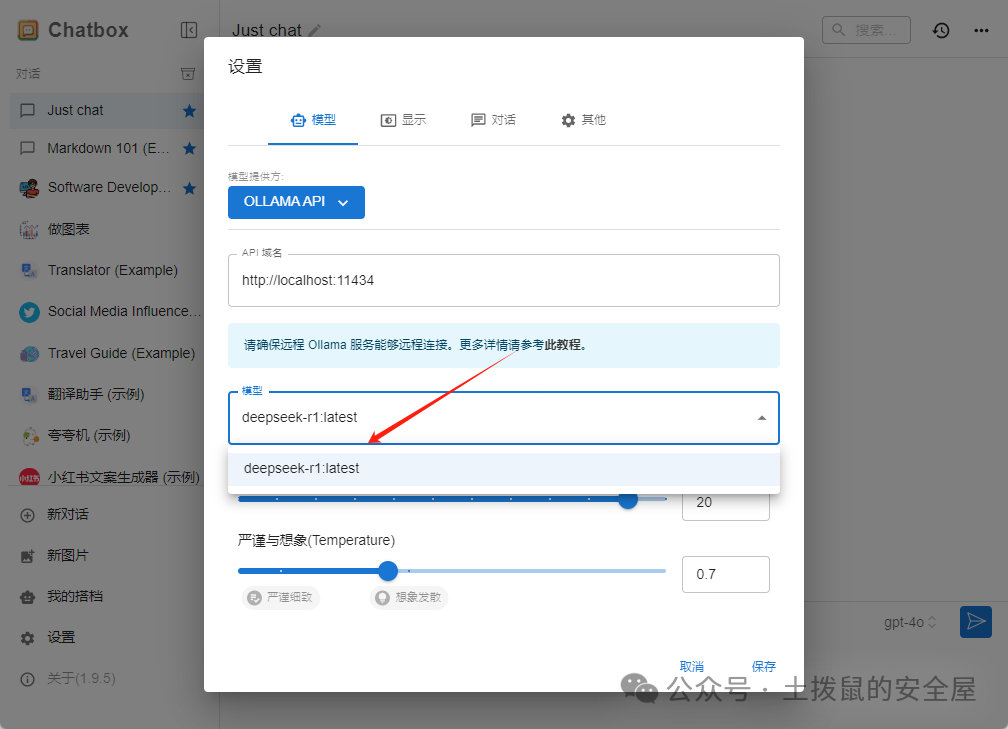1008x729 pixels.
Task: Click the 搜索 search box in header
Action: [866, 30]
